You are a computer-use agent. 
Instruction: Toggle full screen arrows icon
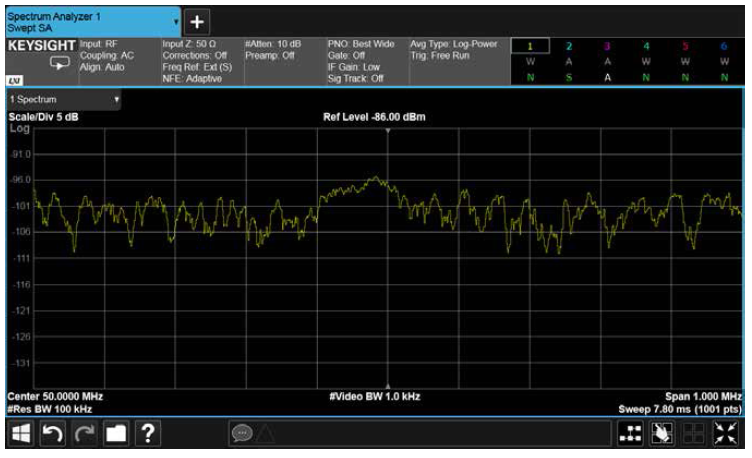tap(726, 434)
